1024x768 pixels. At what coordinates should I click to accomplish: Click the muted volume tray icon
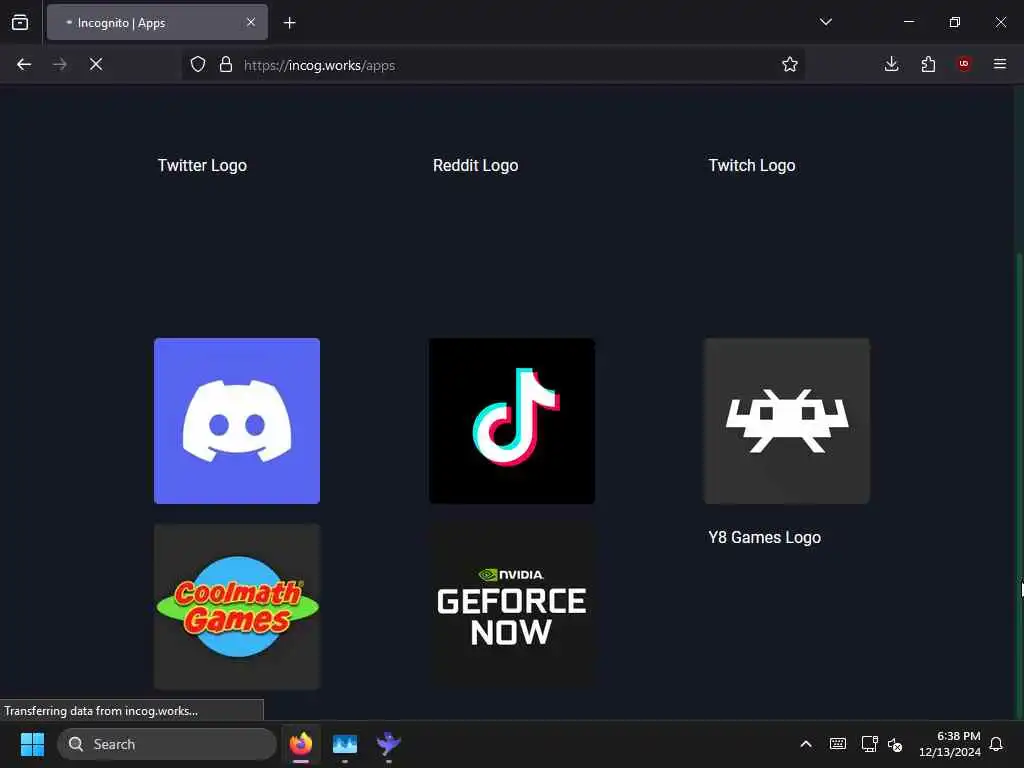coord(895,744)
